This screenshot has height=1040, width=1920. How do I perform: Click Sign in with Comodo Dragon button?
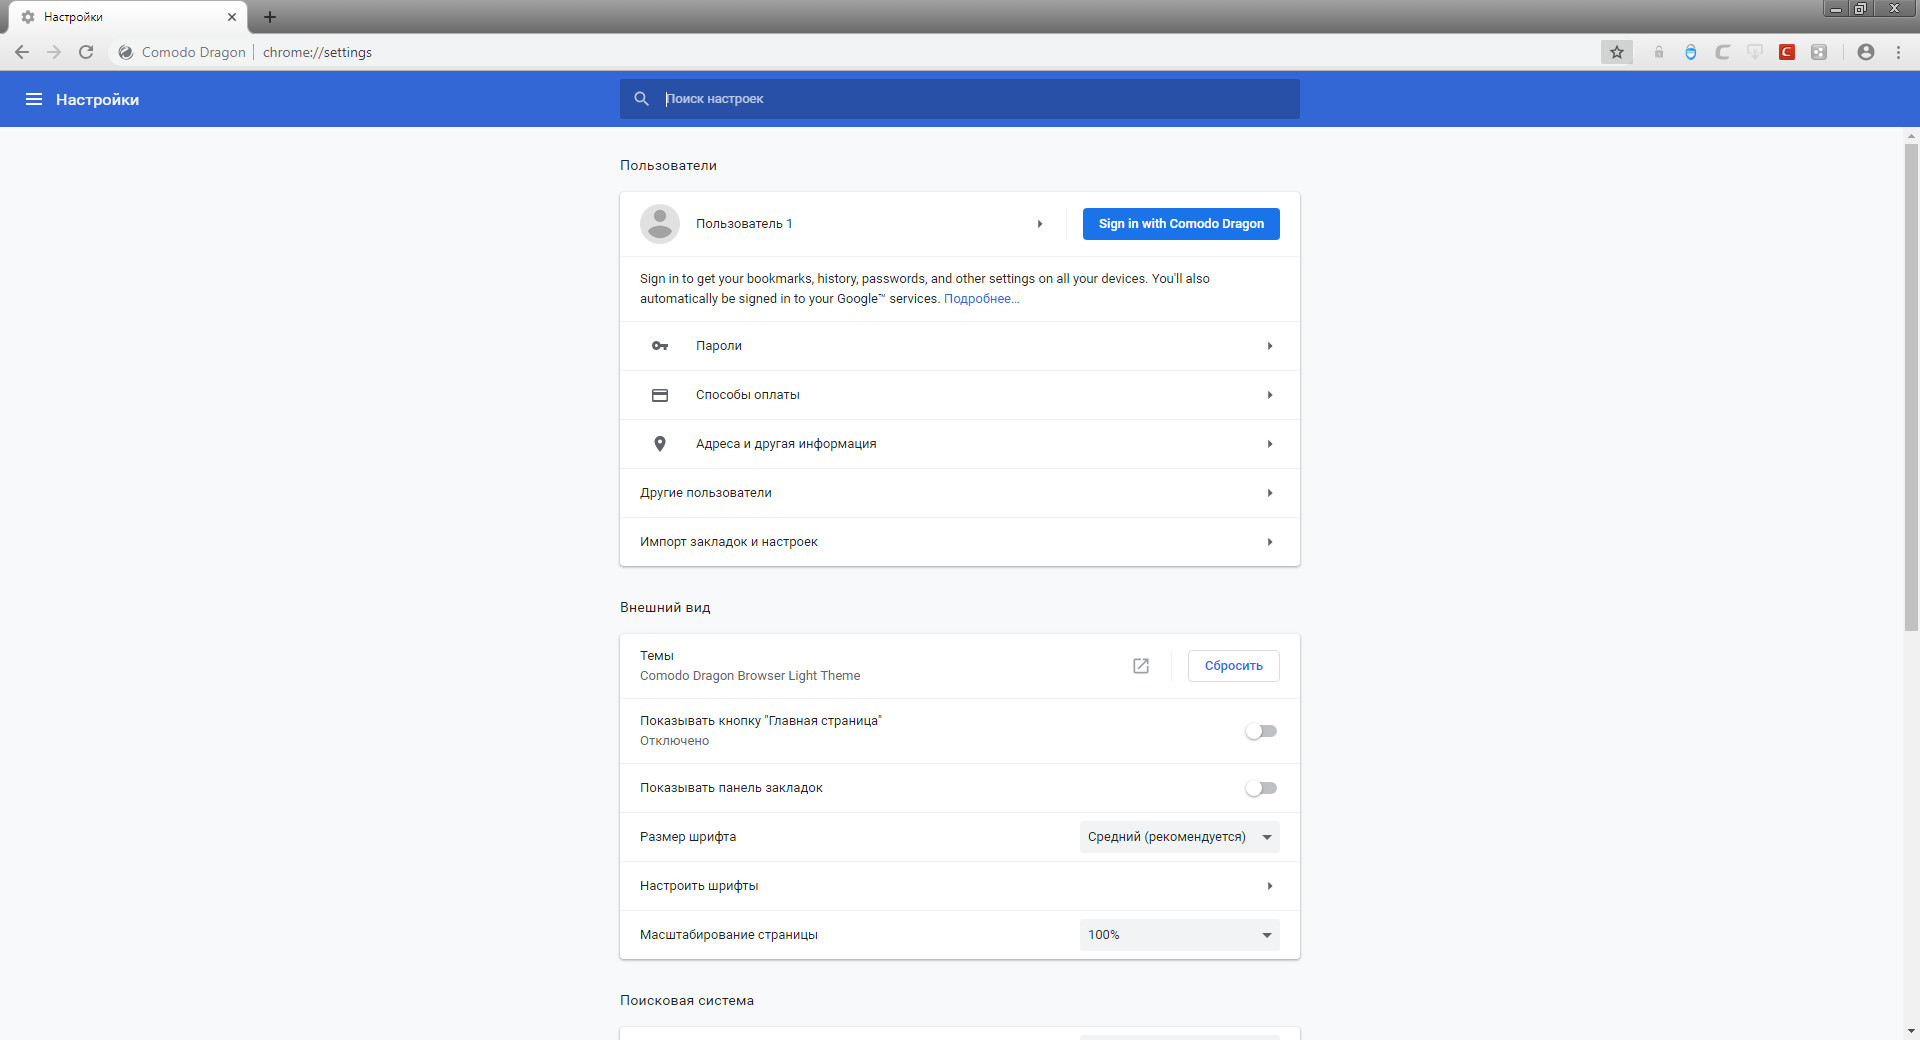coord(1181,224)
